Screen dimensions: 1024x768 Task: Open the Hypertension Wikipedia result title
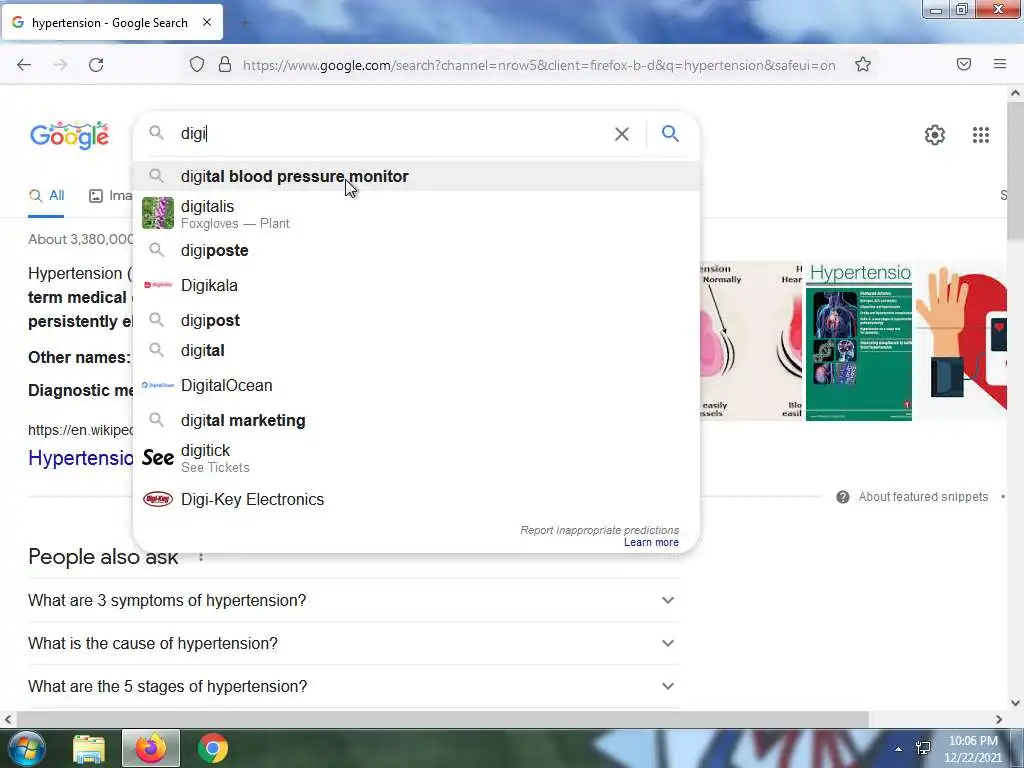click(80, 458)
